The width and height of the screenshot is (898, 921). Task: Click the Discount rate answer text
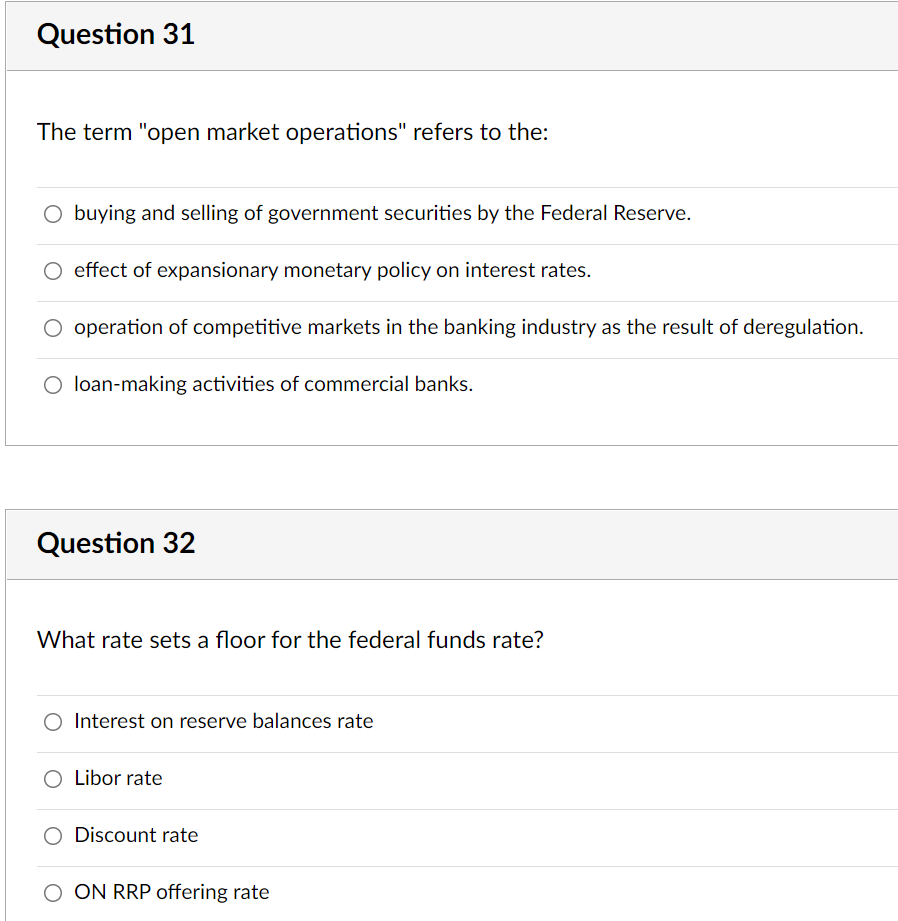tap(136, 835)
